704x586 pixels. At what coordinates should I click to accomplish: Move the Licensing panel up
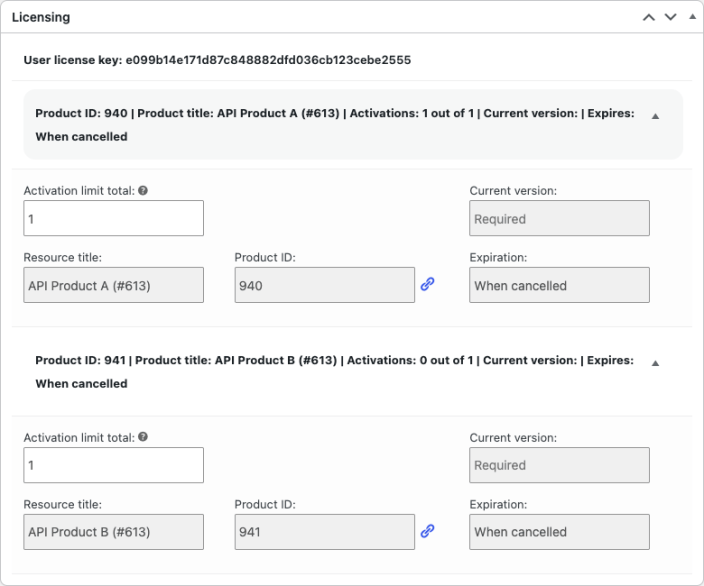tap(648, 18)
